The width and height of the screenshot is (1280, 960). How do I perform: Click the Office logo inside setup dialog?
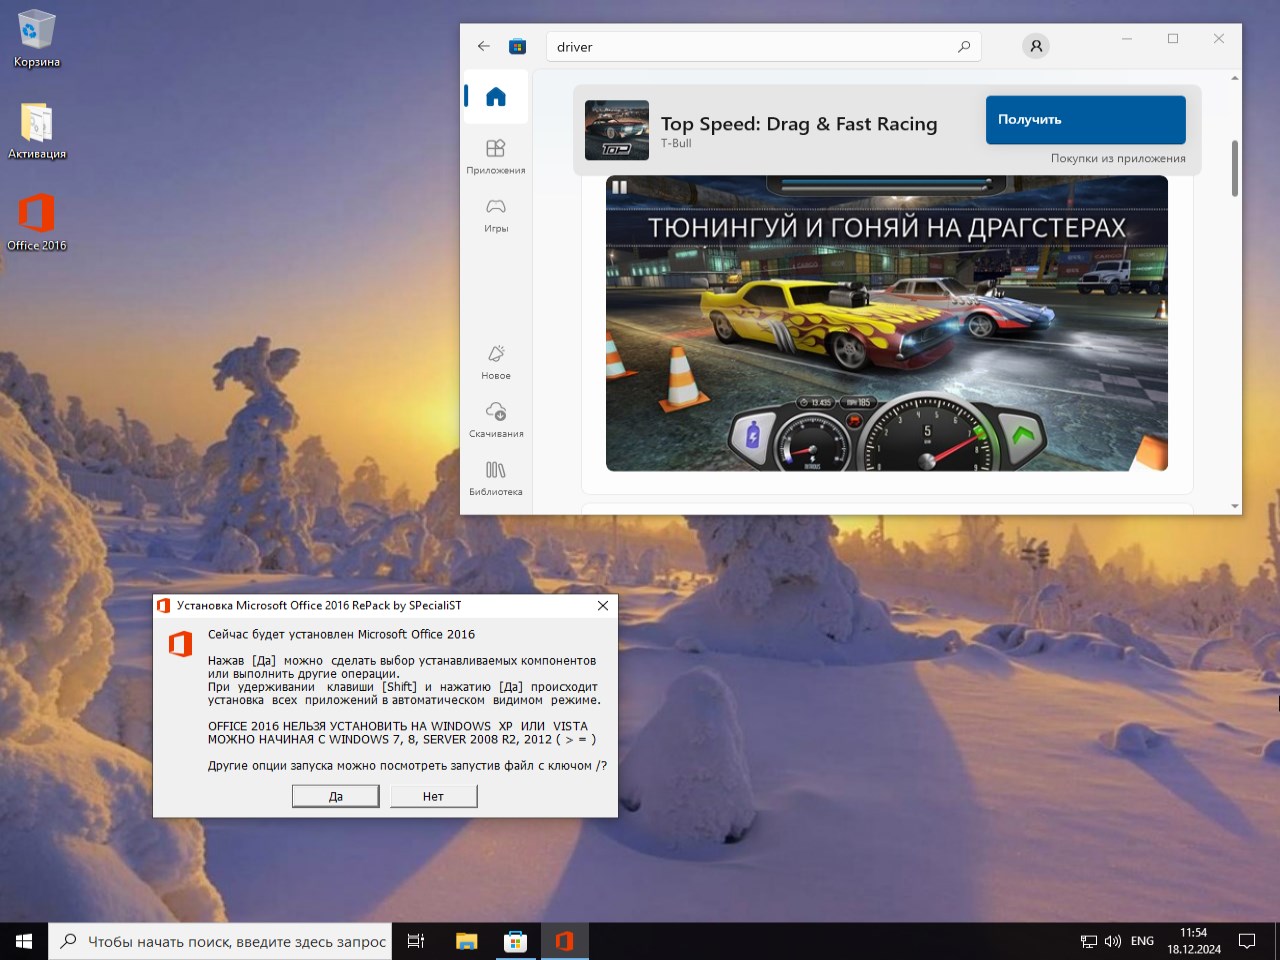(x=180, y=644)
